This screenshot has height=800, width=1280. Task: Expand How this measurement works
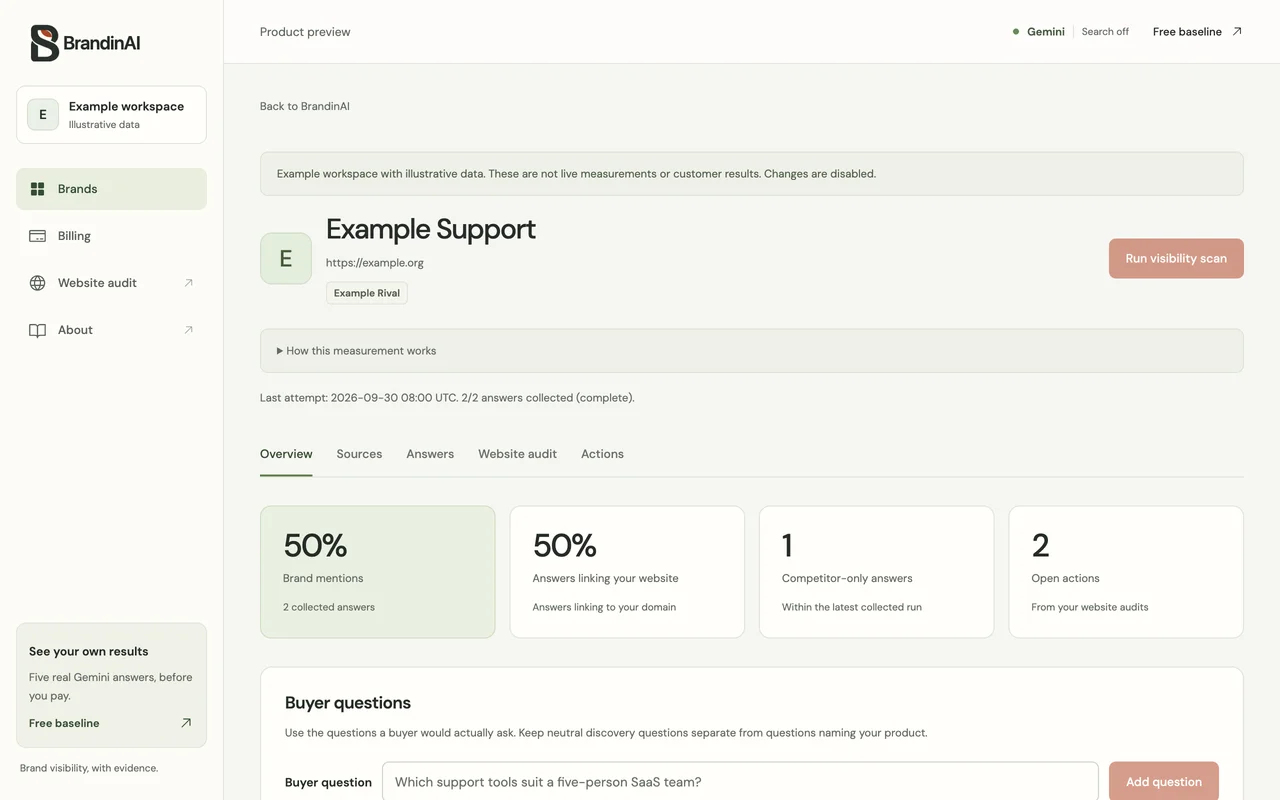(x=752, y=351)
